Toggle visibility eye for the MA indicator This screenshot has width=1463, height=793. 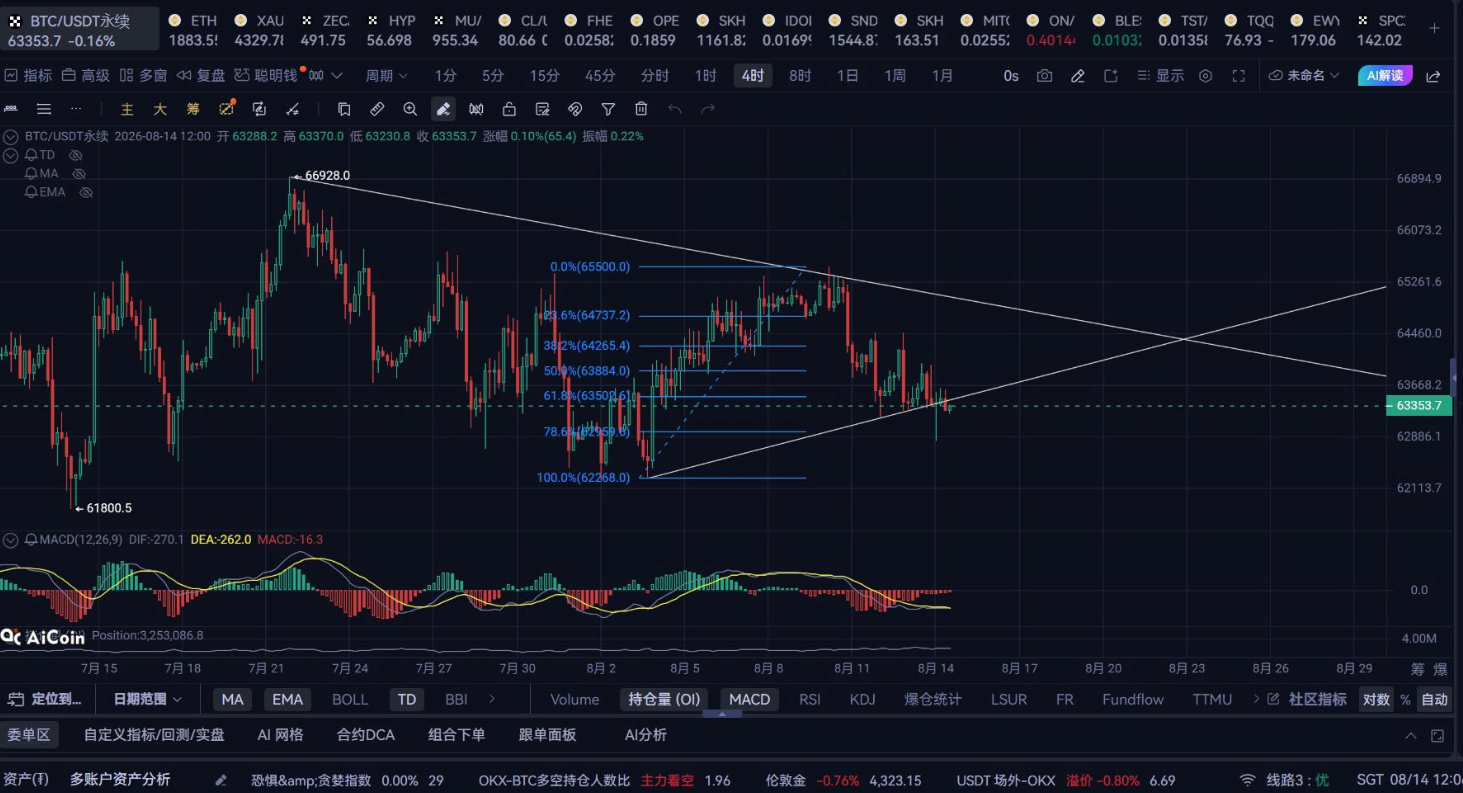(79, 174)
